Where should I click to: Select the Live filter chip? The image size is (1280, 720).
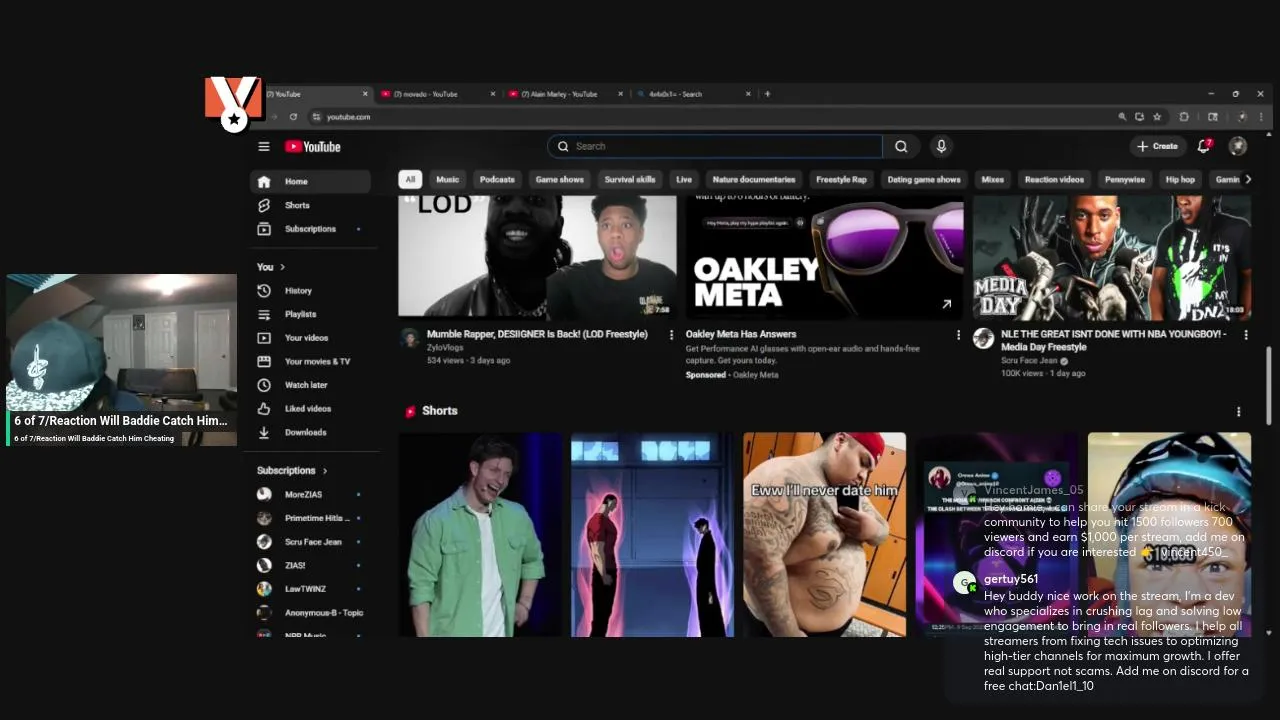684,179
